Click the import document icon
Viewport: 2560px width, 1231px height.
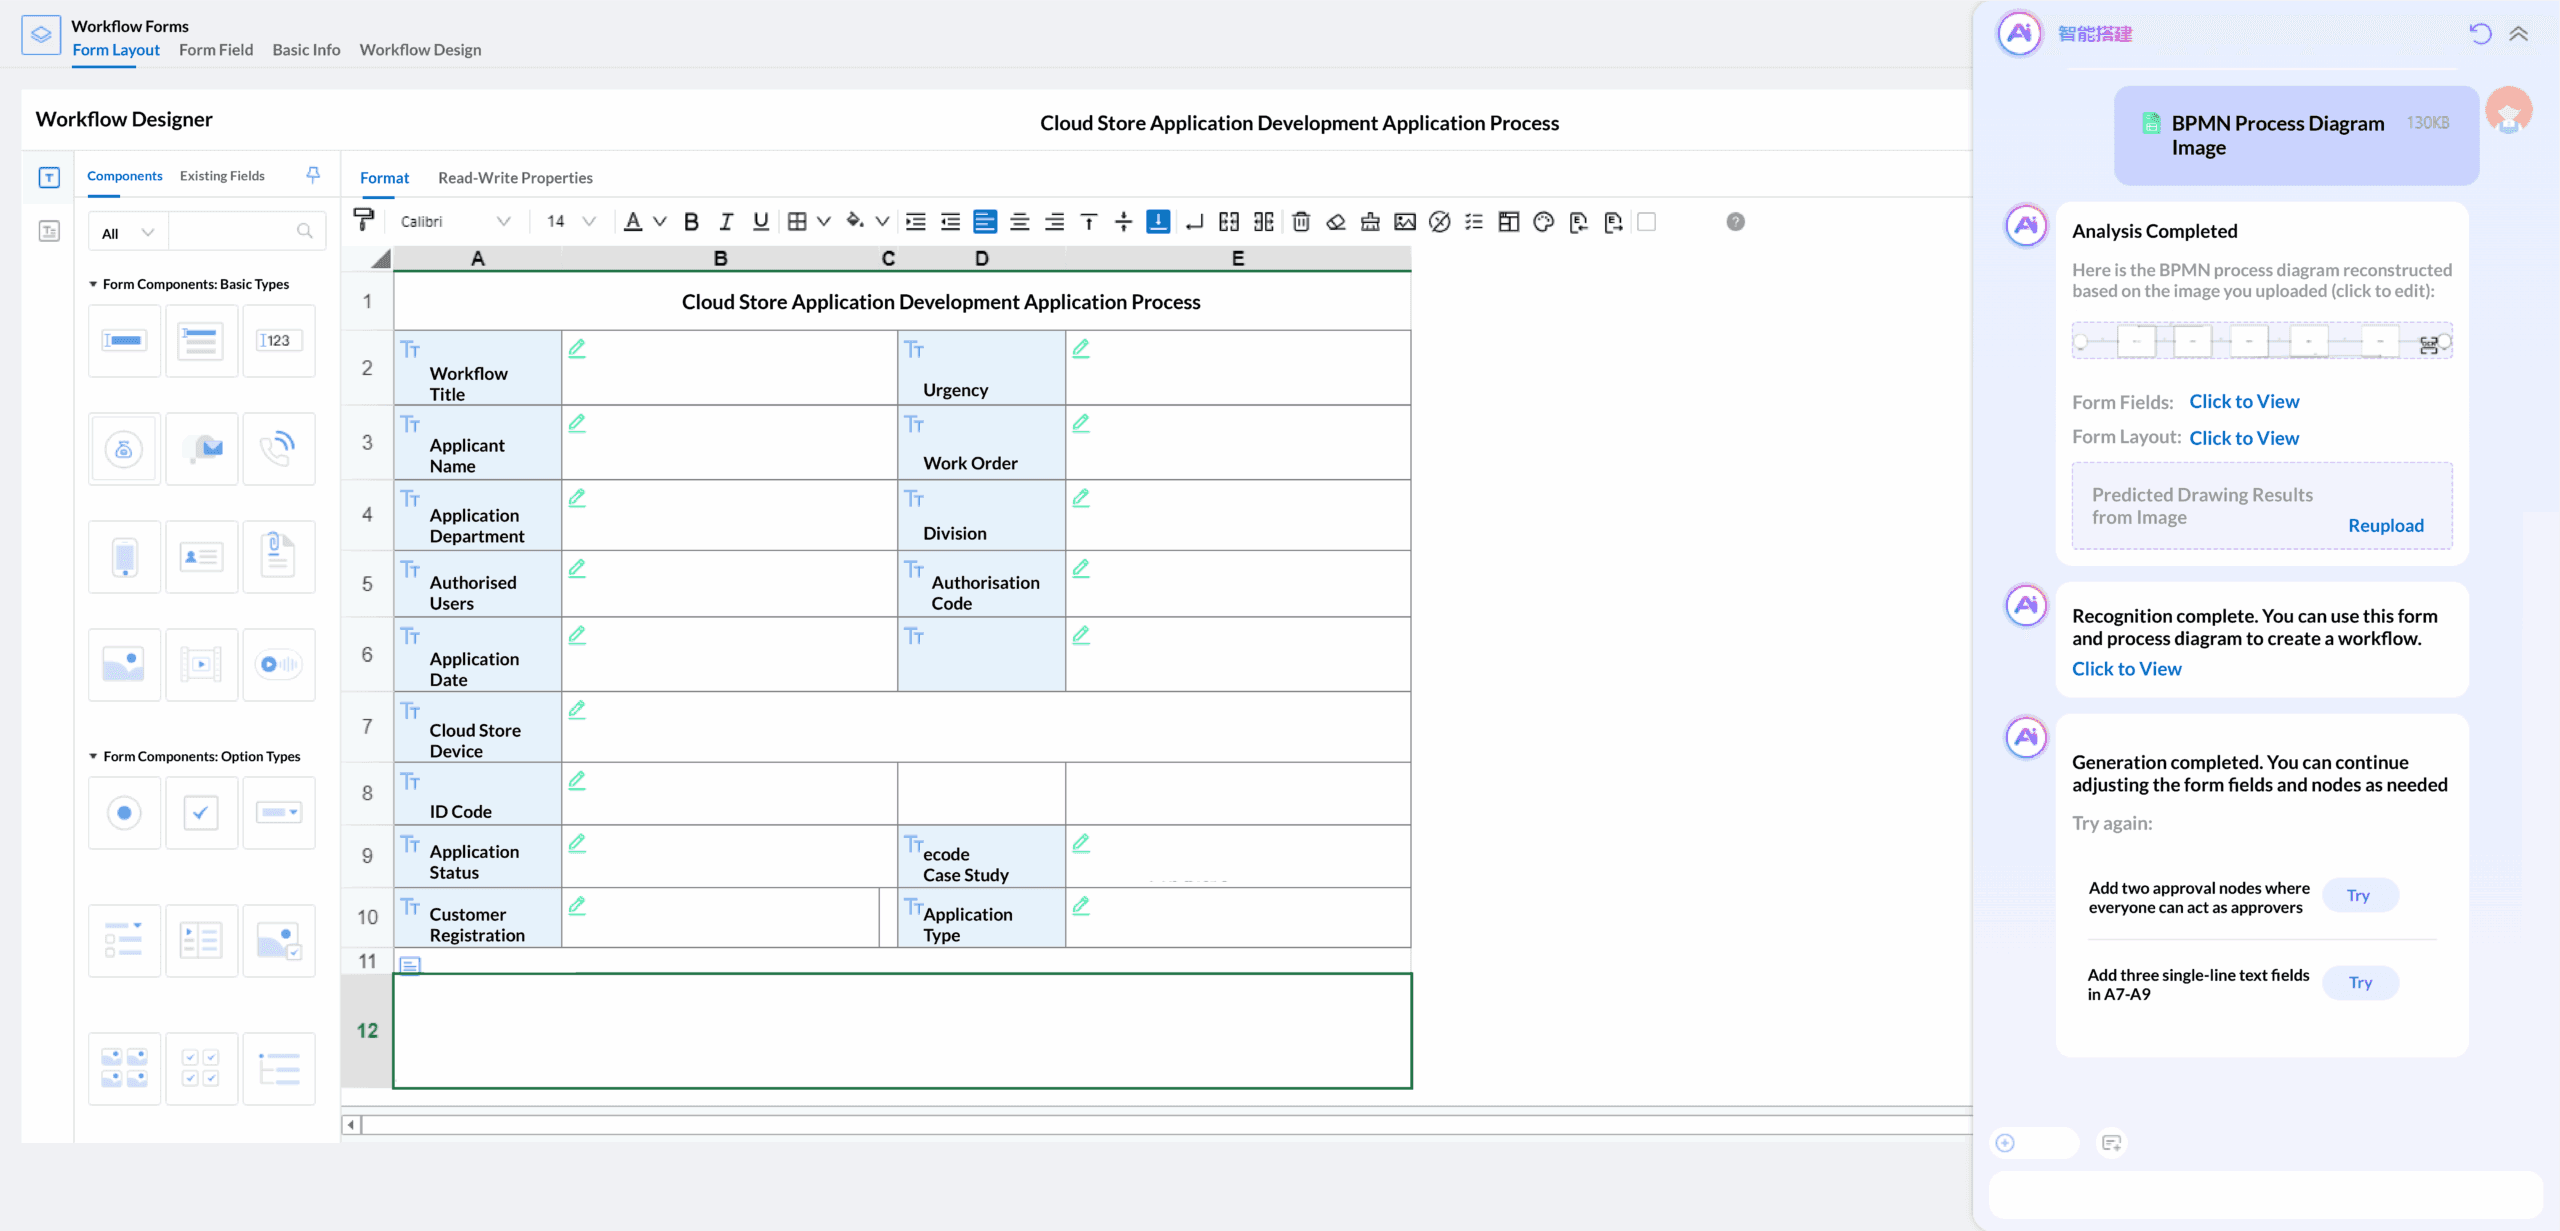[1578, 222]
